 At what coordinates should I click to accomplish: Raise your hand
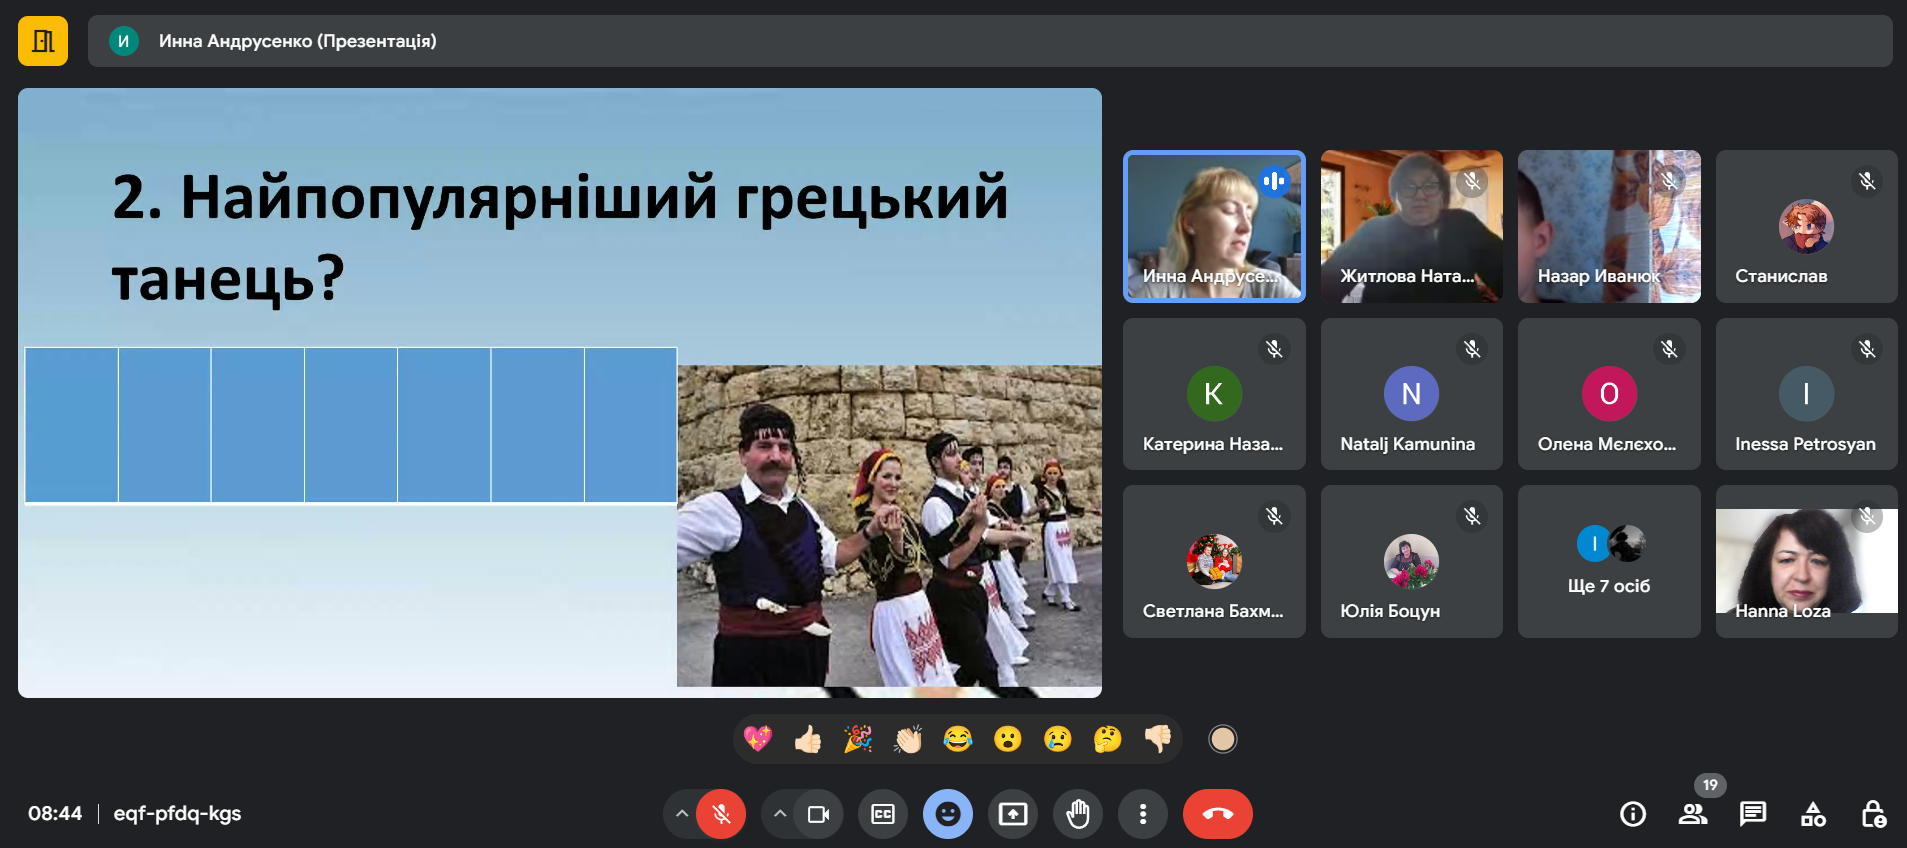coord(1078,814)
